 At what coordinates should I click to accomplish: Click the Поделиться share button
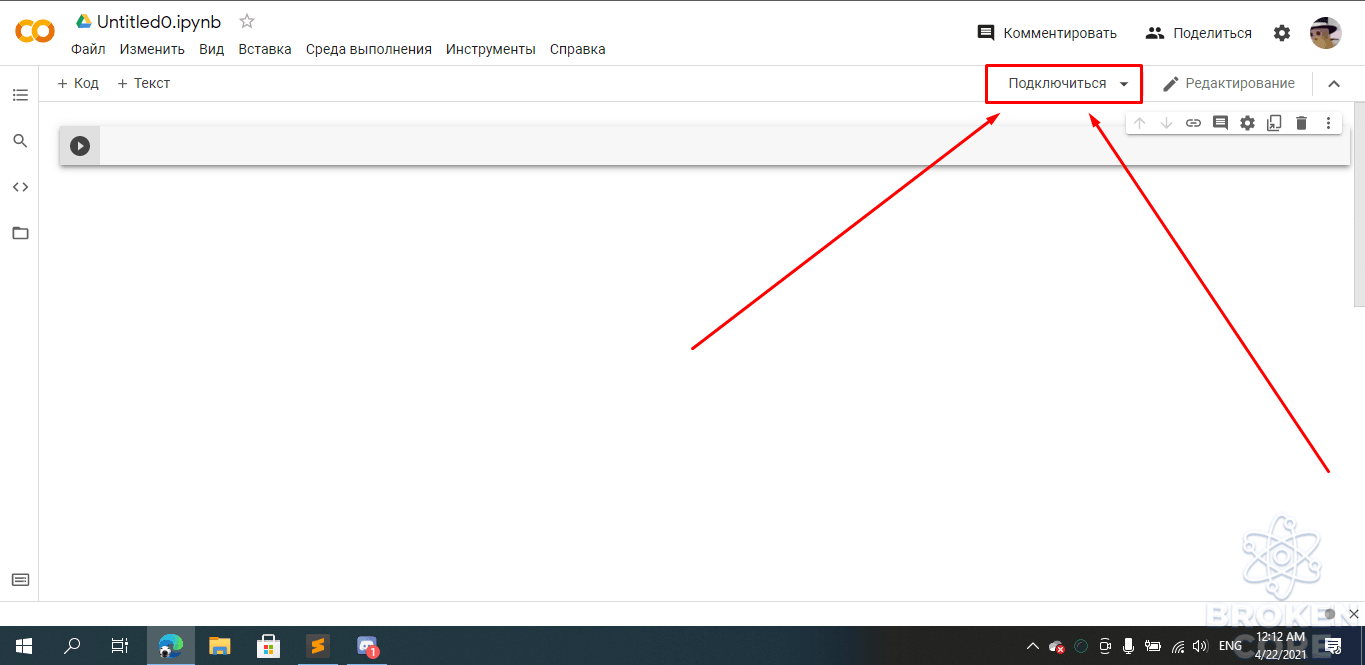[x=1199, y=33]
